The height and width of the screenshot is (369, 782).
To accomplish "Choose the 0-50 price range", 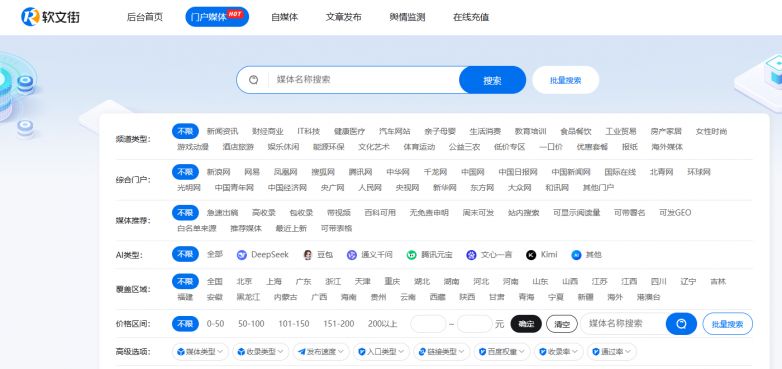I will tap(215, 324).
